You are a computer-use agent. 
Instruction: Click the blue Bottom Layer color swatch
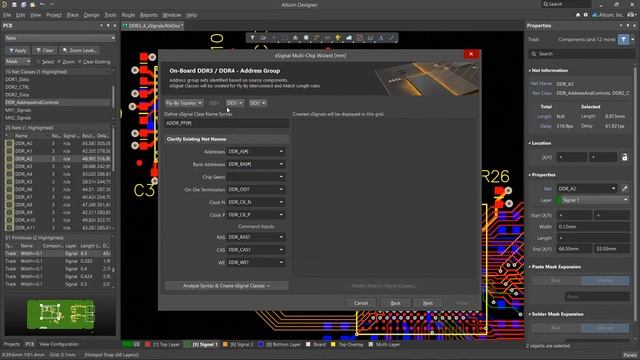coord(260,344)
